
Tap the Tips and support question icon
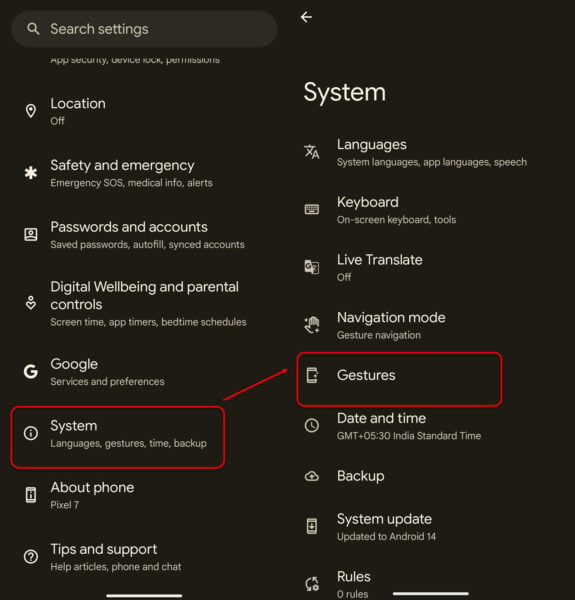pyautogui.click(x=31, y=556)
